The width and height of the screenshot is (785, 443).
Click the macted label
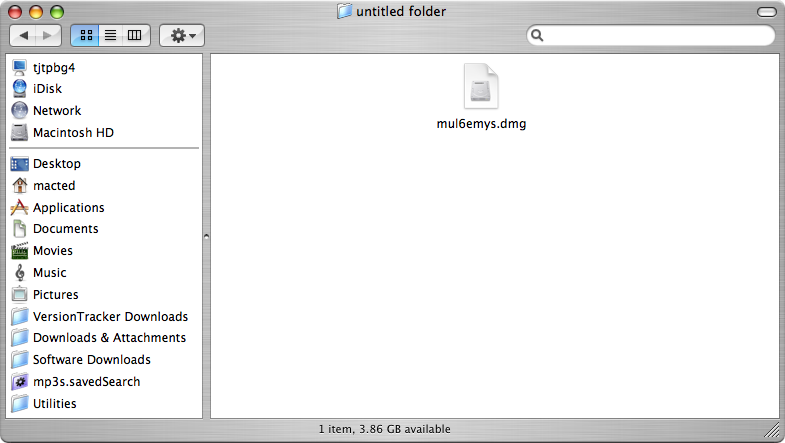click(54, 186)
